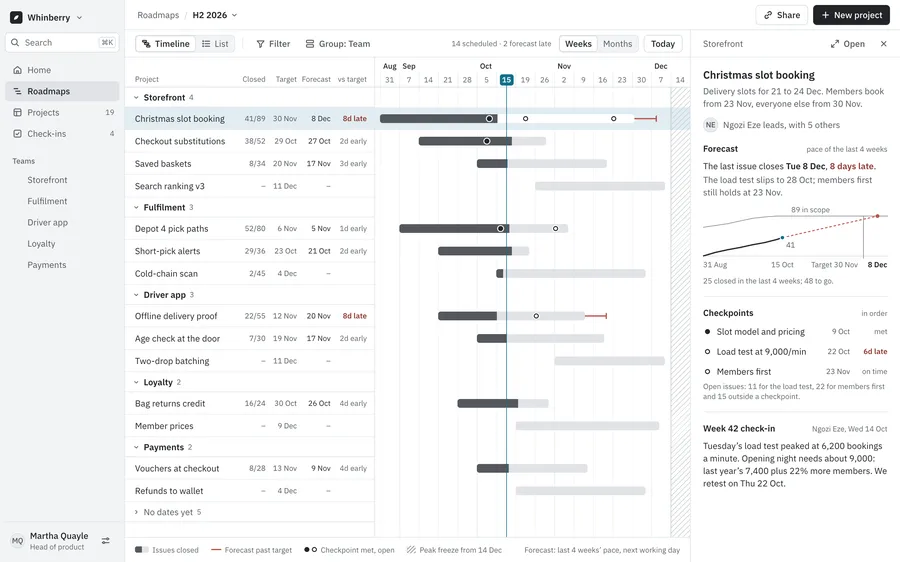Open the H2 2026 period dropdown

tap(215, 15)
